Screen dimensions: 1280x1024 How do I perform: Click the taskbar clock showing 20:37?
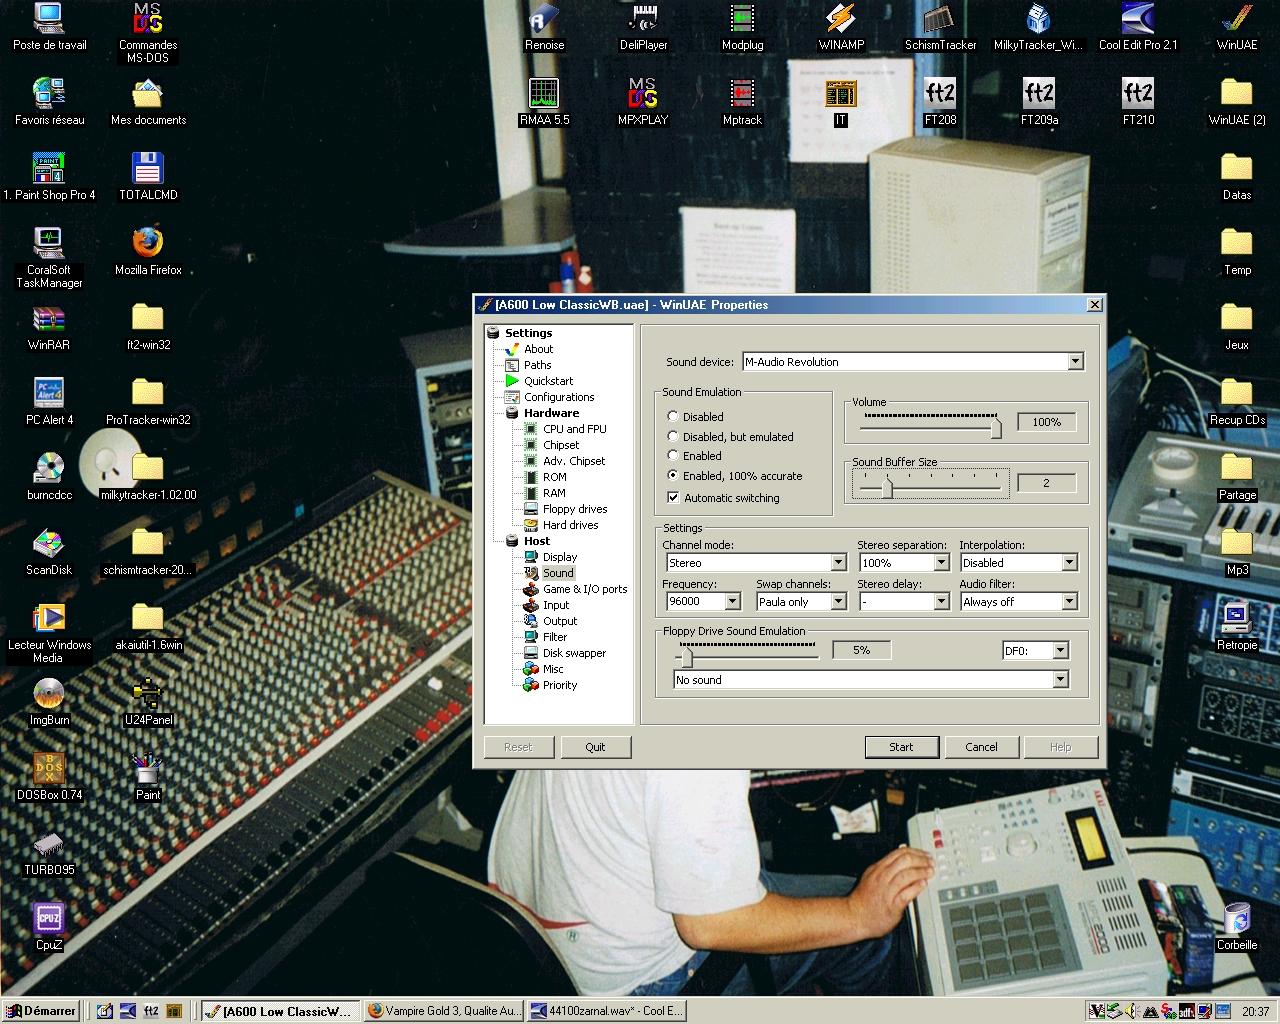[1255, 1011]
